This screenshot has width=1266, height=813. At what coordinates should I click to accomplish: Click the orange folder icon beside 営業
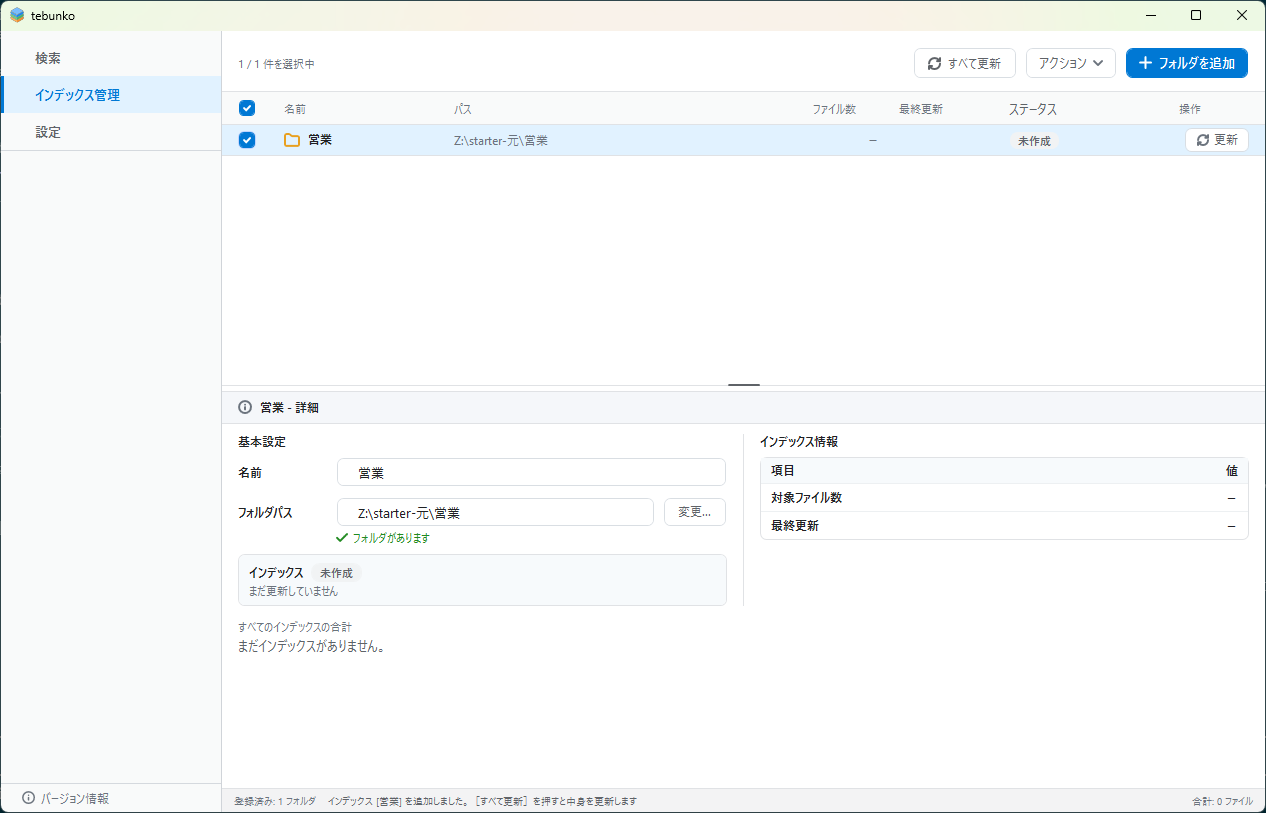pyautogui.click(x=292, y=140)
